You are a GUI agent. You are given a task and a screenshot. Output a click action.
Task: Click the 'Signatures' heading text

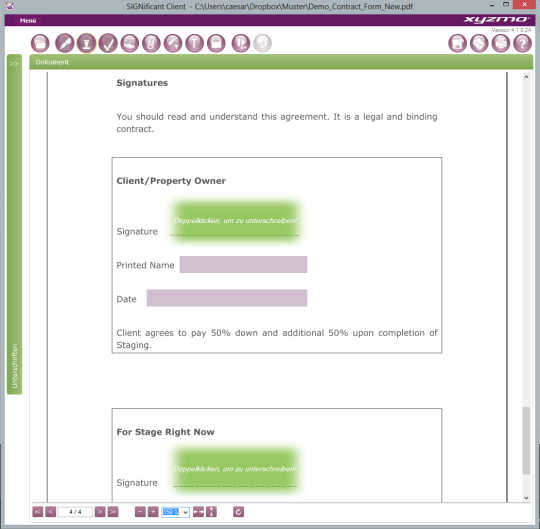pos(142,83)
